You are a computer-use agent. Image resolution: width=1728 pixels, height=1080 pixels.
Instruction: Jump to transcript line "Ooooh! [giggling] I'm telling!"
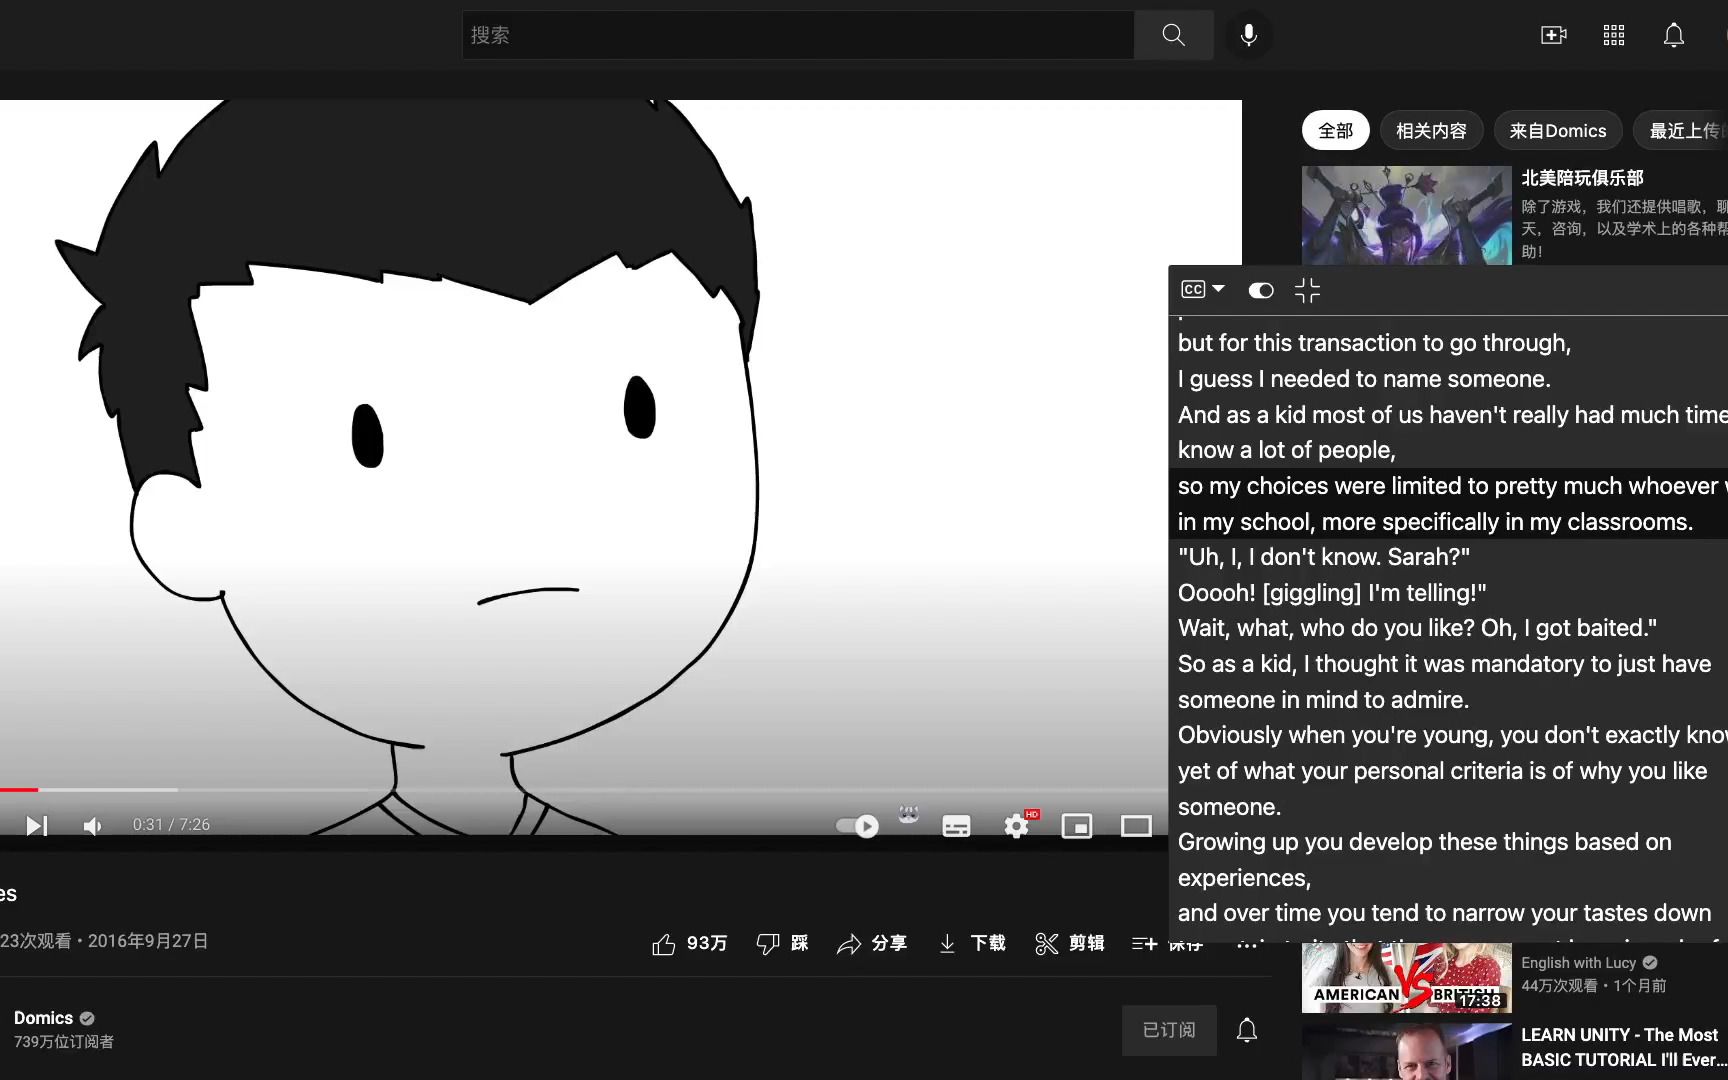tap(1332, 593)
